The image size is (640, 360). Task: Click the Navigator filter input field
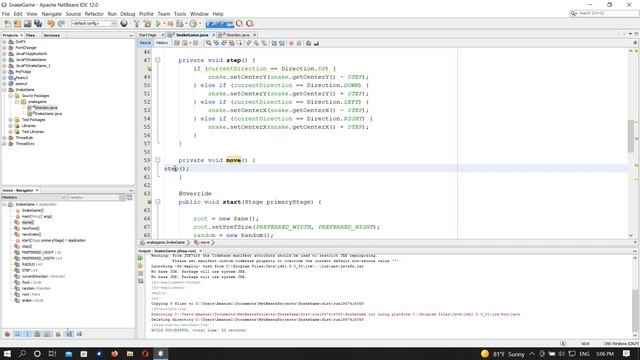[x=94, y=198]
